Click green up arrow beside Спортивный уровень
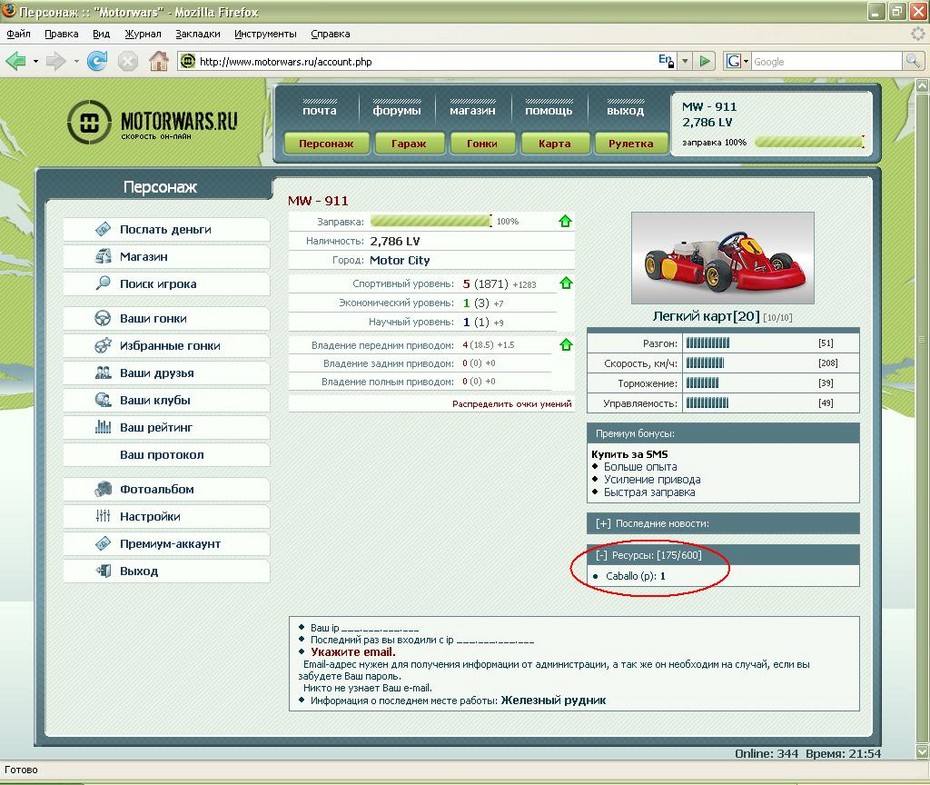The height and width of the screenshot is (785, 930). [566, 283]
